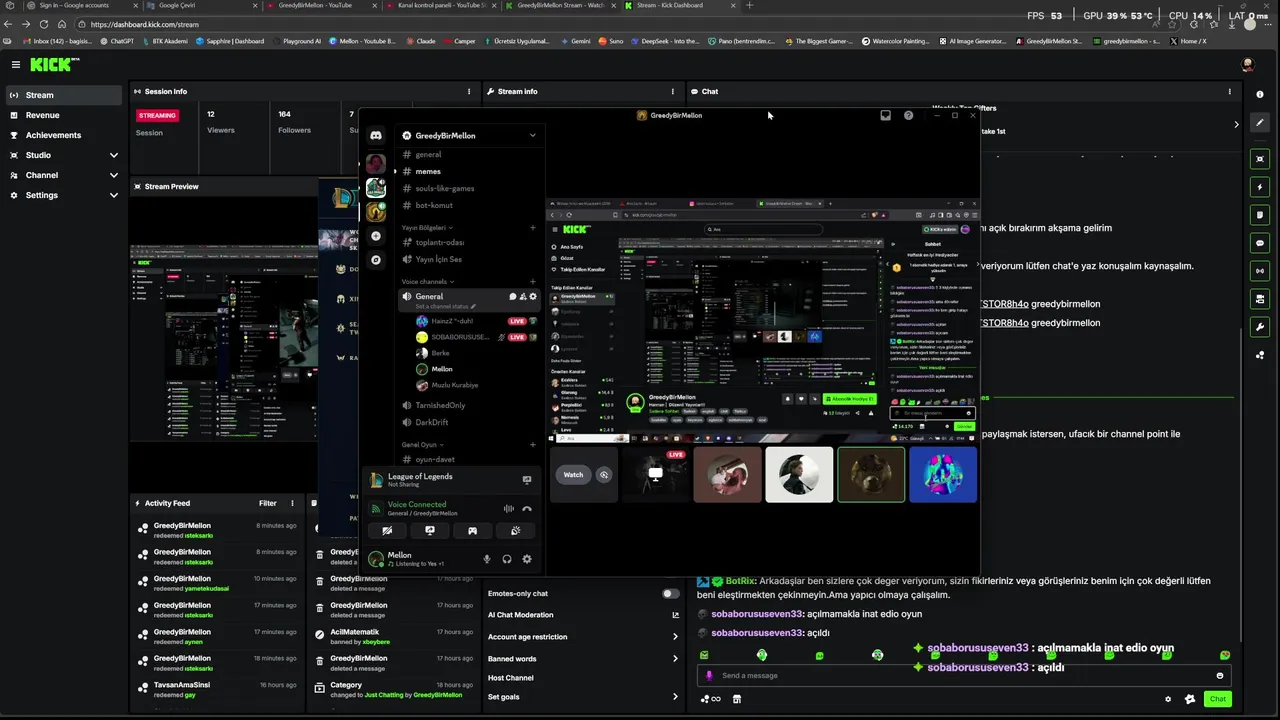
Task: Click Watch button on Discord stream
Action: pyautogui.click(x=573, y=475)
